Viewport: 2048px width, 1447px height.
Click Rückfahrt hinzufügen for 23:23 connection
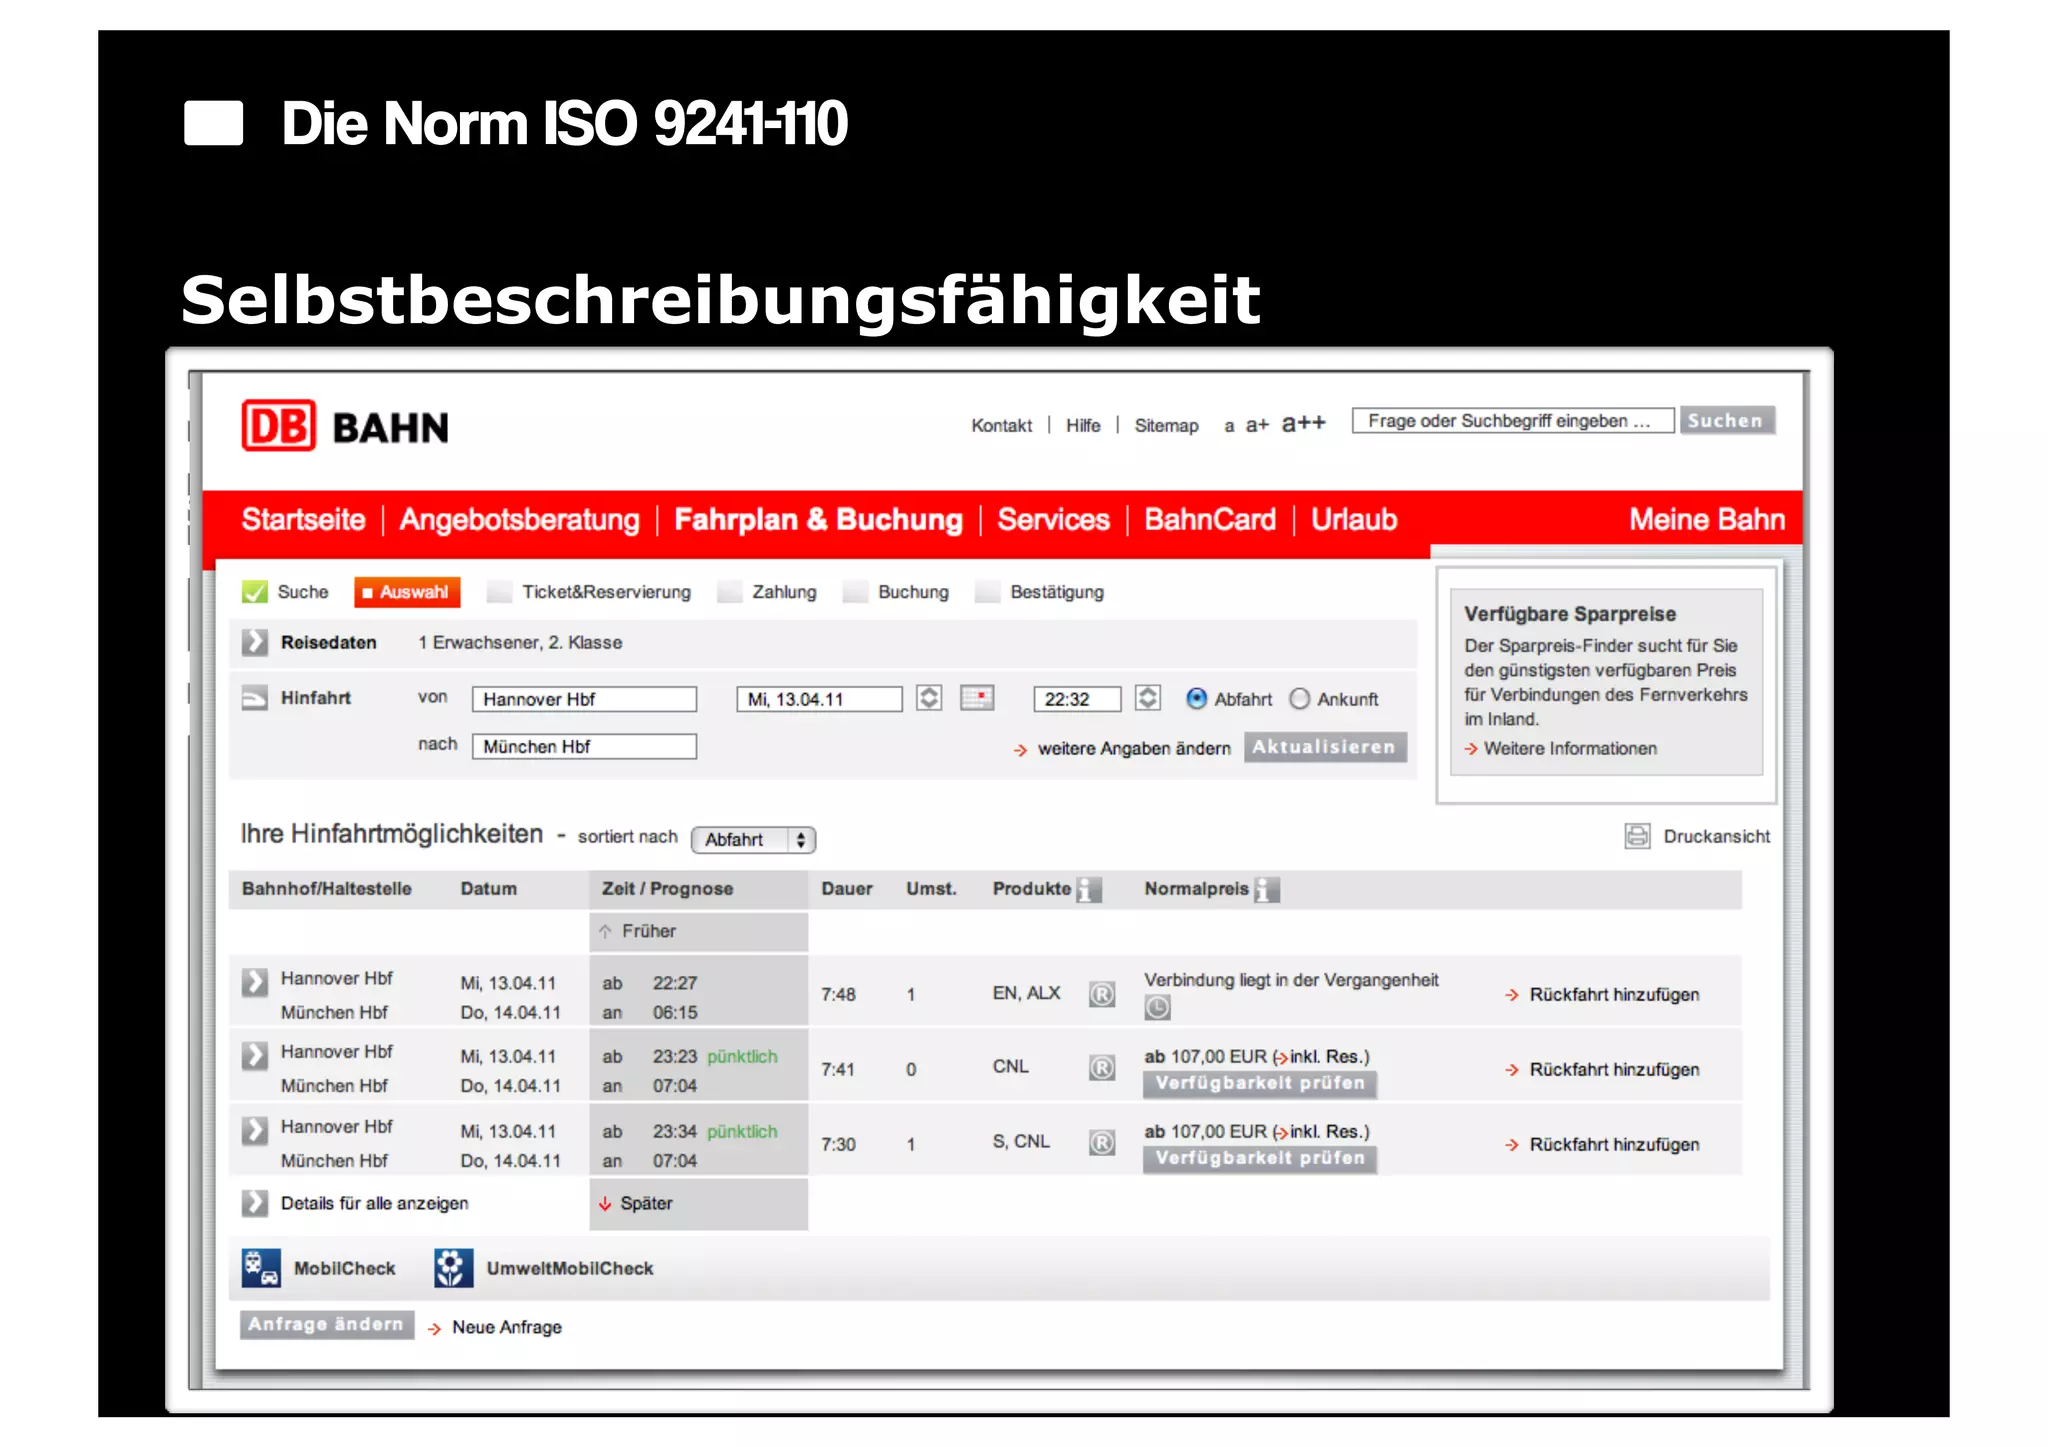(x=1614, y=1069)
